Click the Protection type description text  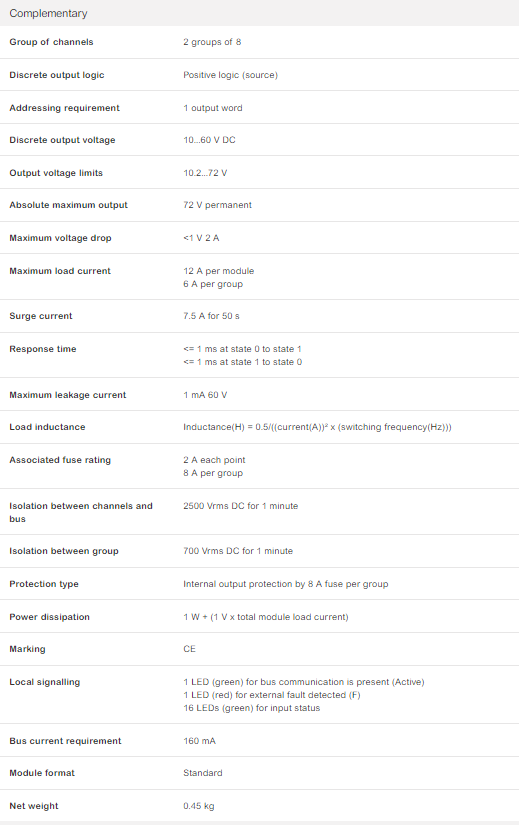[285, 584]
